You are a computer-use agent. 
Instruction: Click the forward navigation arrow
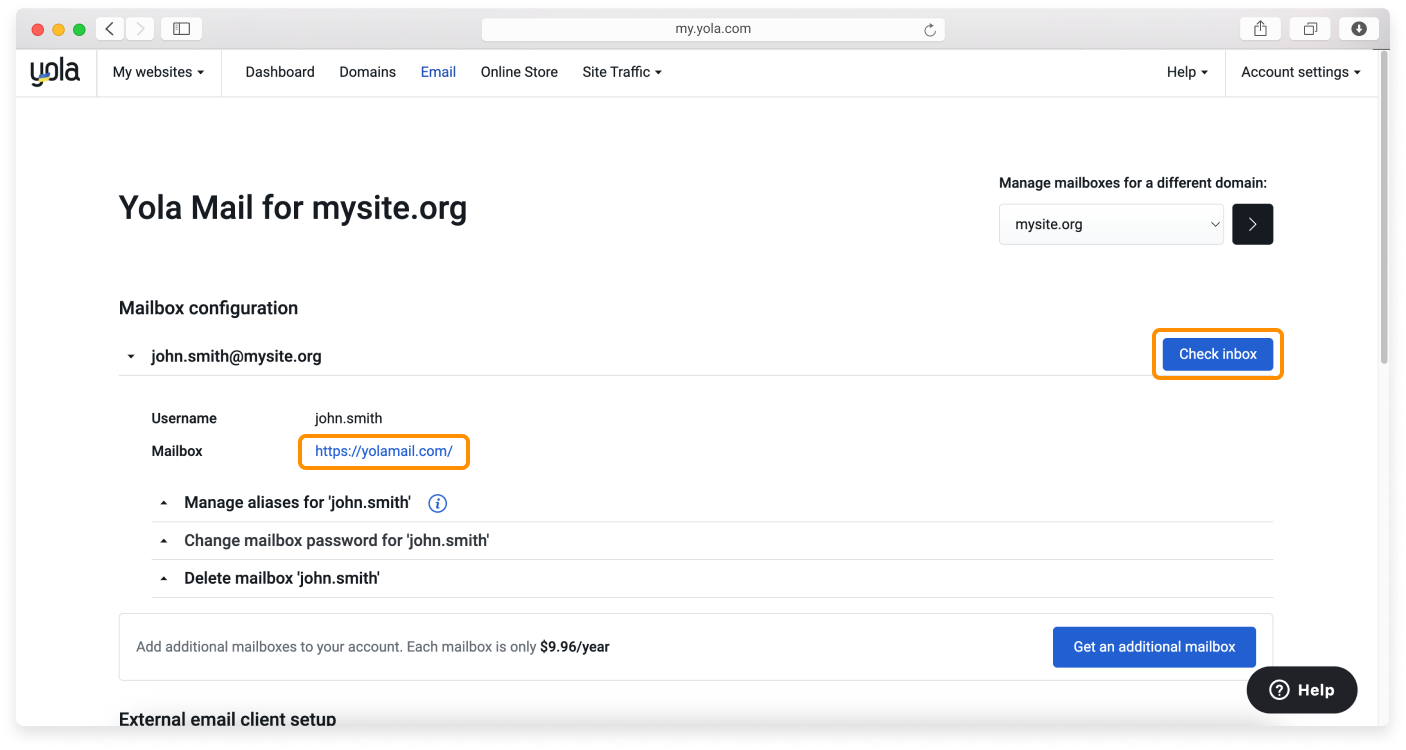coord(139,28)
